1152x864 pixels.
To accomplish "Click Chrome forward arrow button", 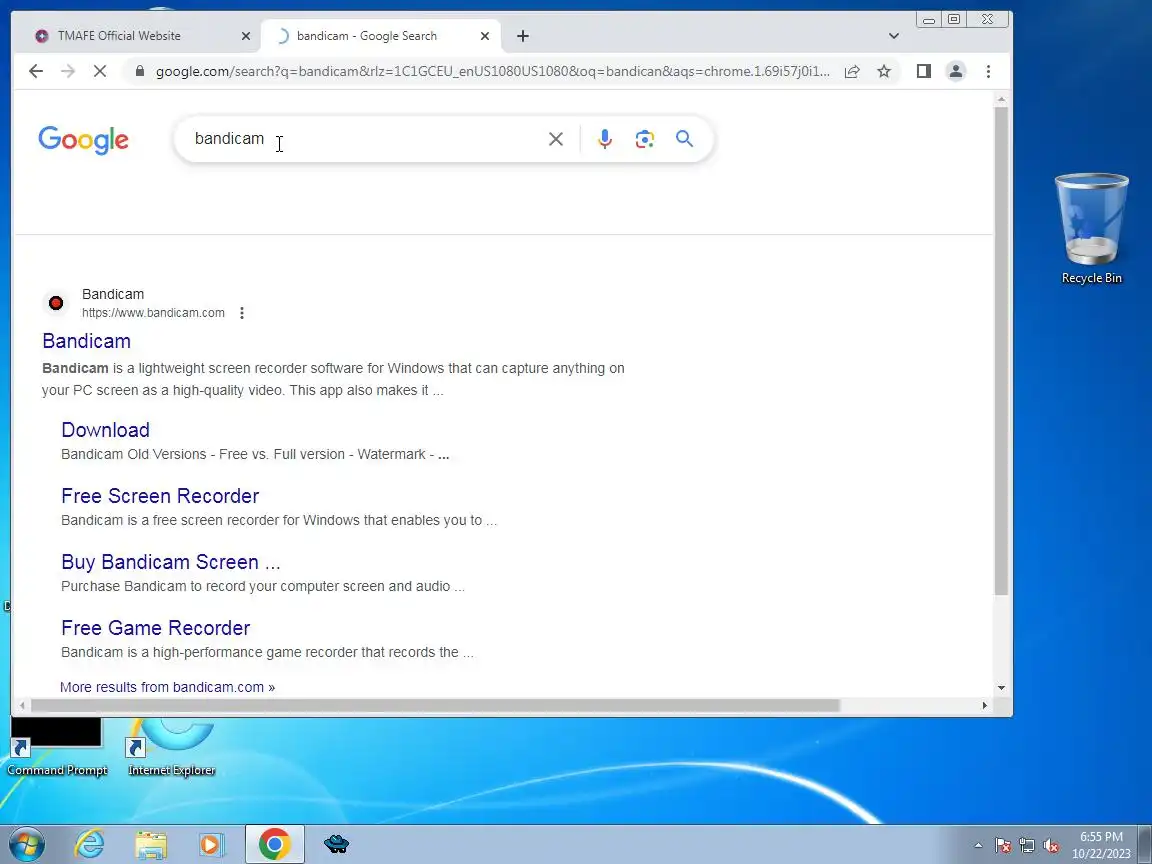I will [68, 71].
